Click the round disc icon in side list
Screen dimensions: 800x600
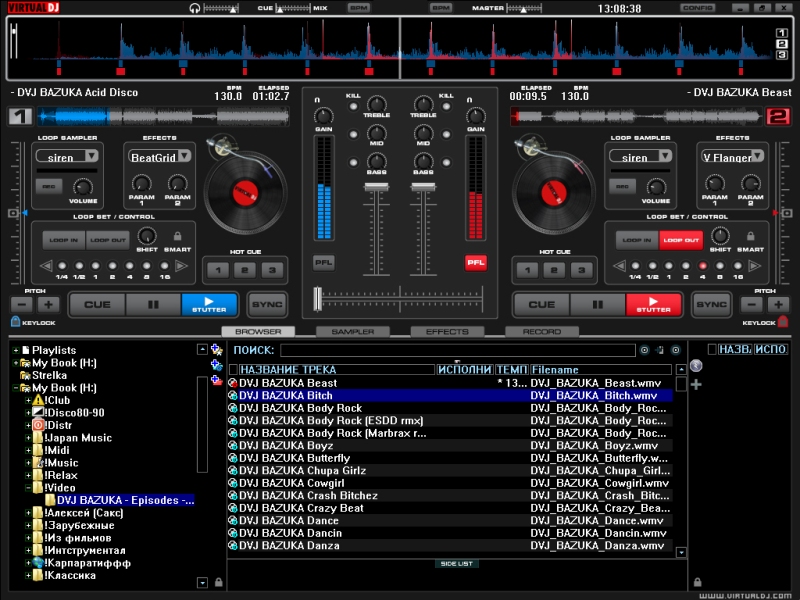pos(696,365)
